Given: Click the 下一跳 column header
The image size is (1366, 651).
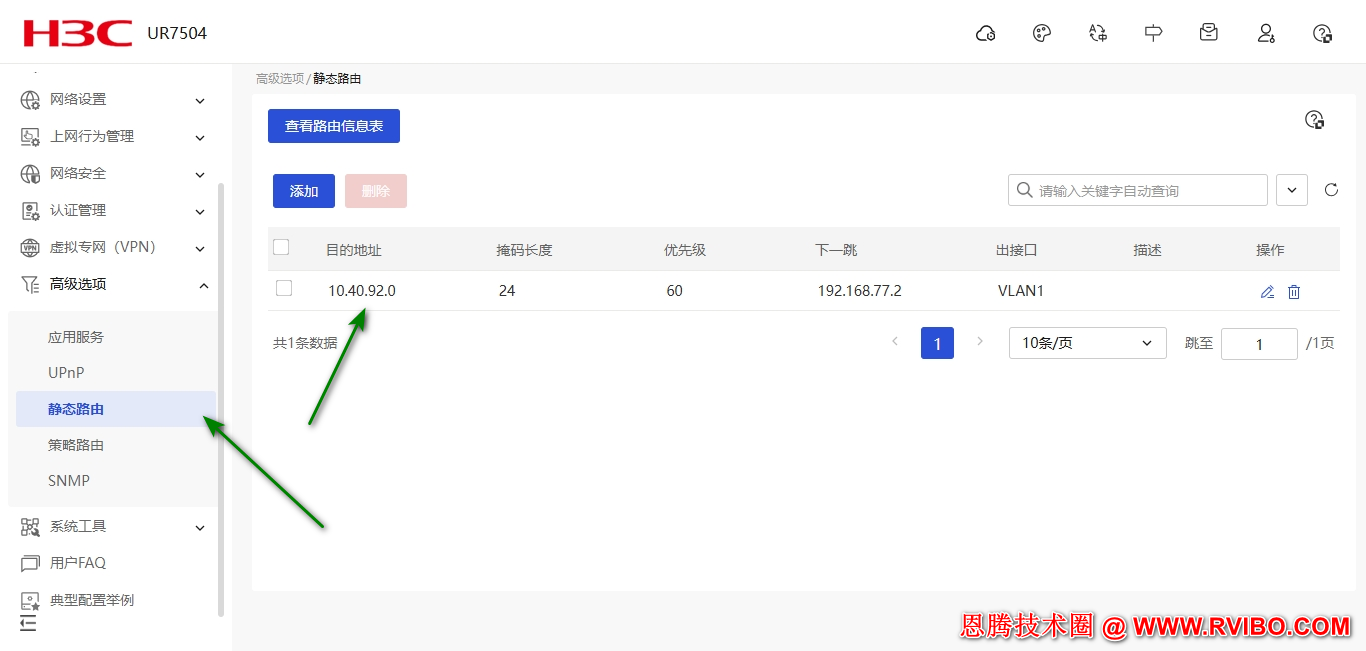Looking at the screenshot, I should click(836, 250).
